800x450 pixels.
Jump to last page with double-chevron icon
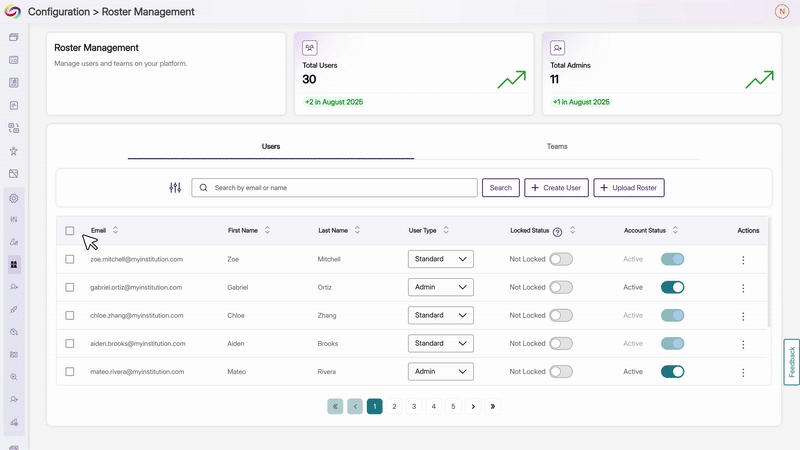(x=492, y=407)
